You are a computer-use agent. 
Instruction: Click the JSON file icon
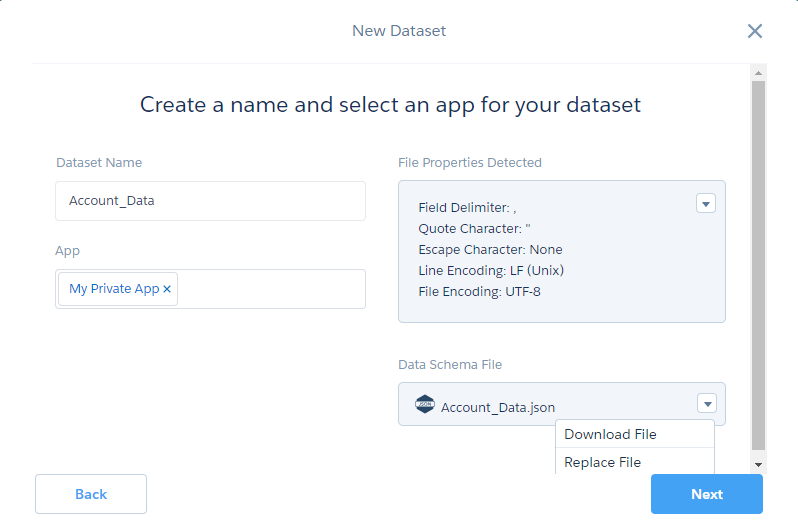(425, 405)
